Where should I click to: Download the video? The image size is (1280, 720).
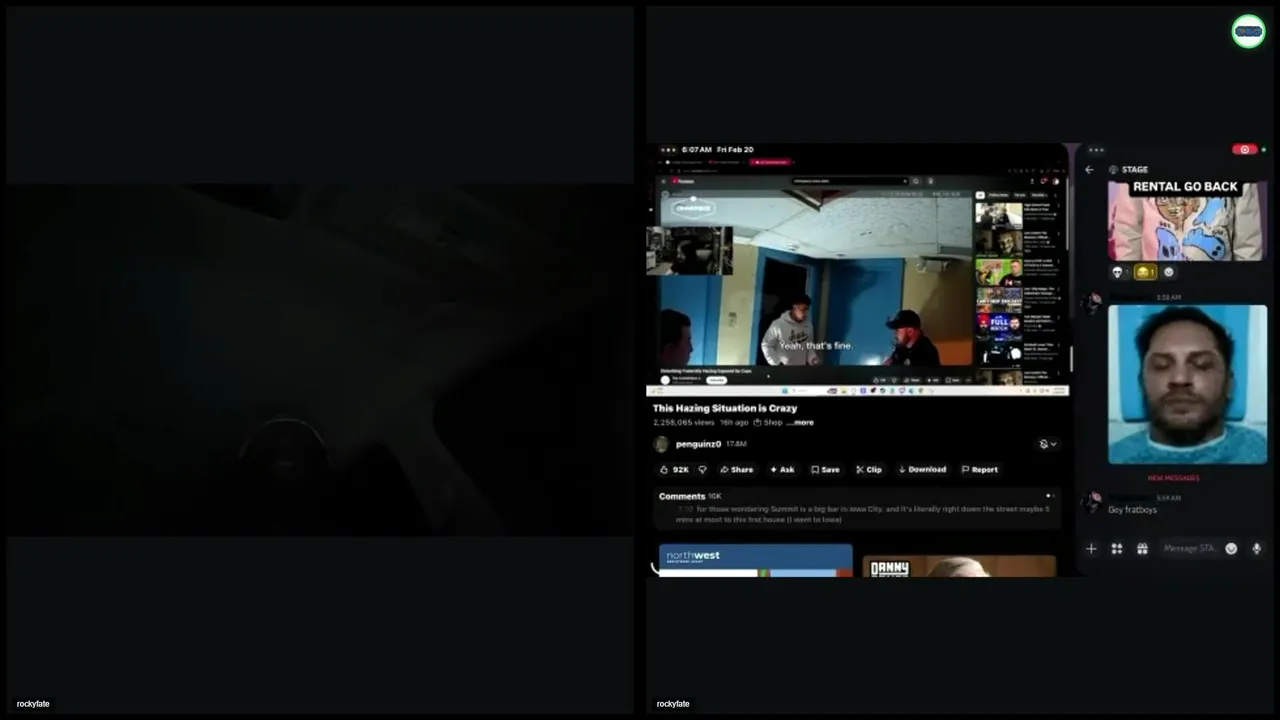(x=922, y=469)
